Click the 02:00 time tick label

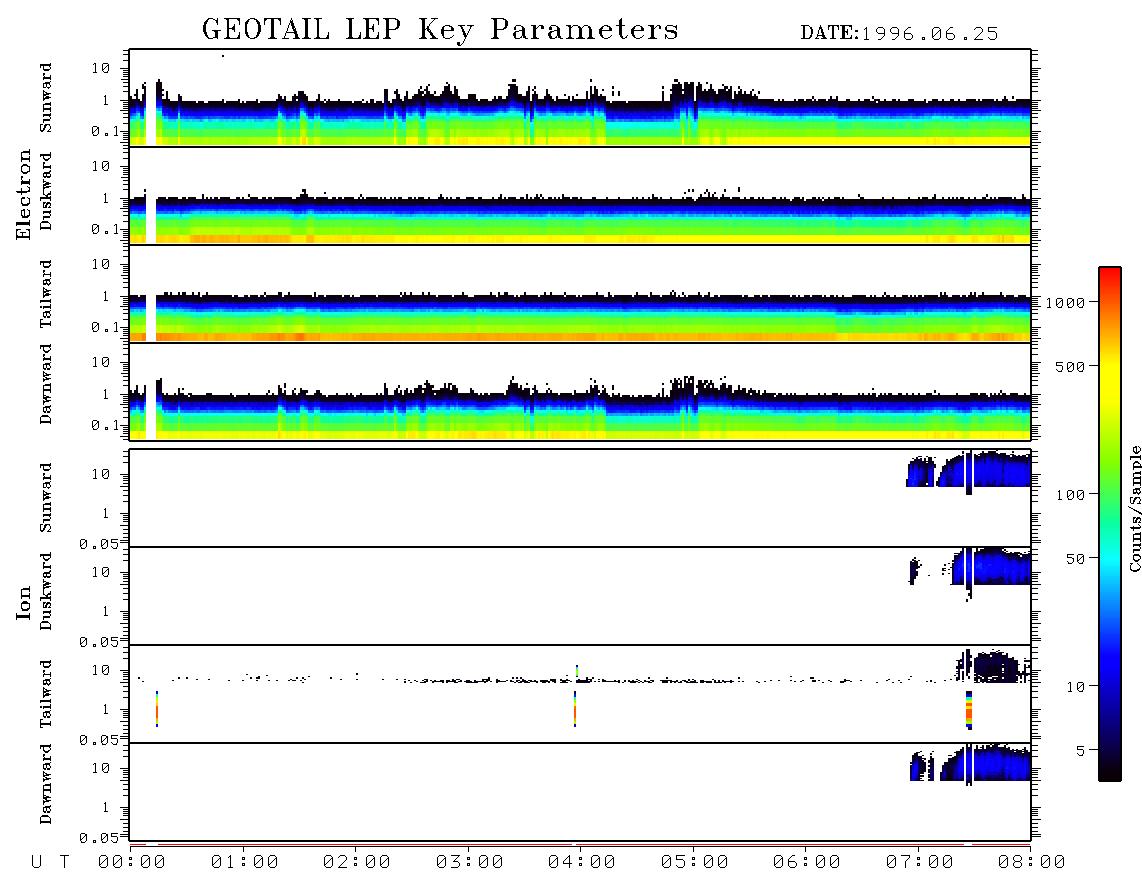pyautogui.click(x=357, y=863)
